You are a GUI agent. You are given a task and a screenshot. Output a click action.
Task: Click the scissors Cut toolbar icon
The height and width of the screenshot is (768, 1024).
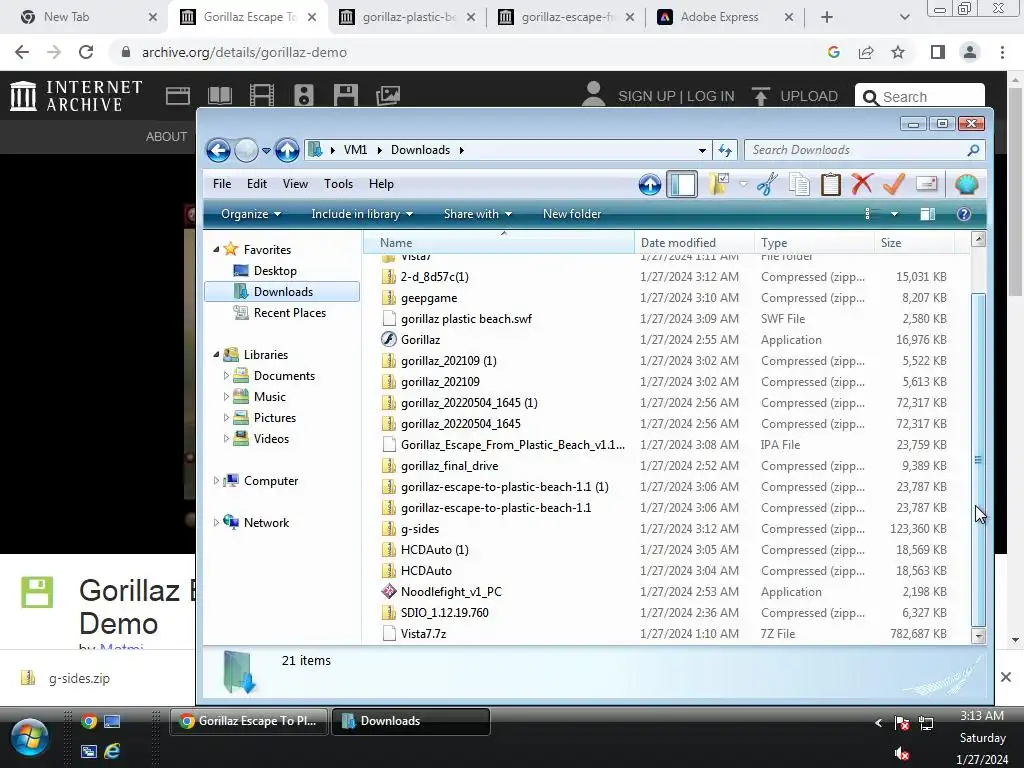coord(768,184)
